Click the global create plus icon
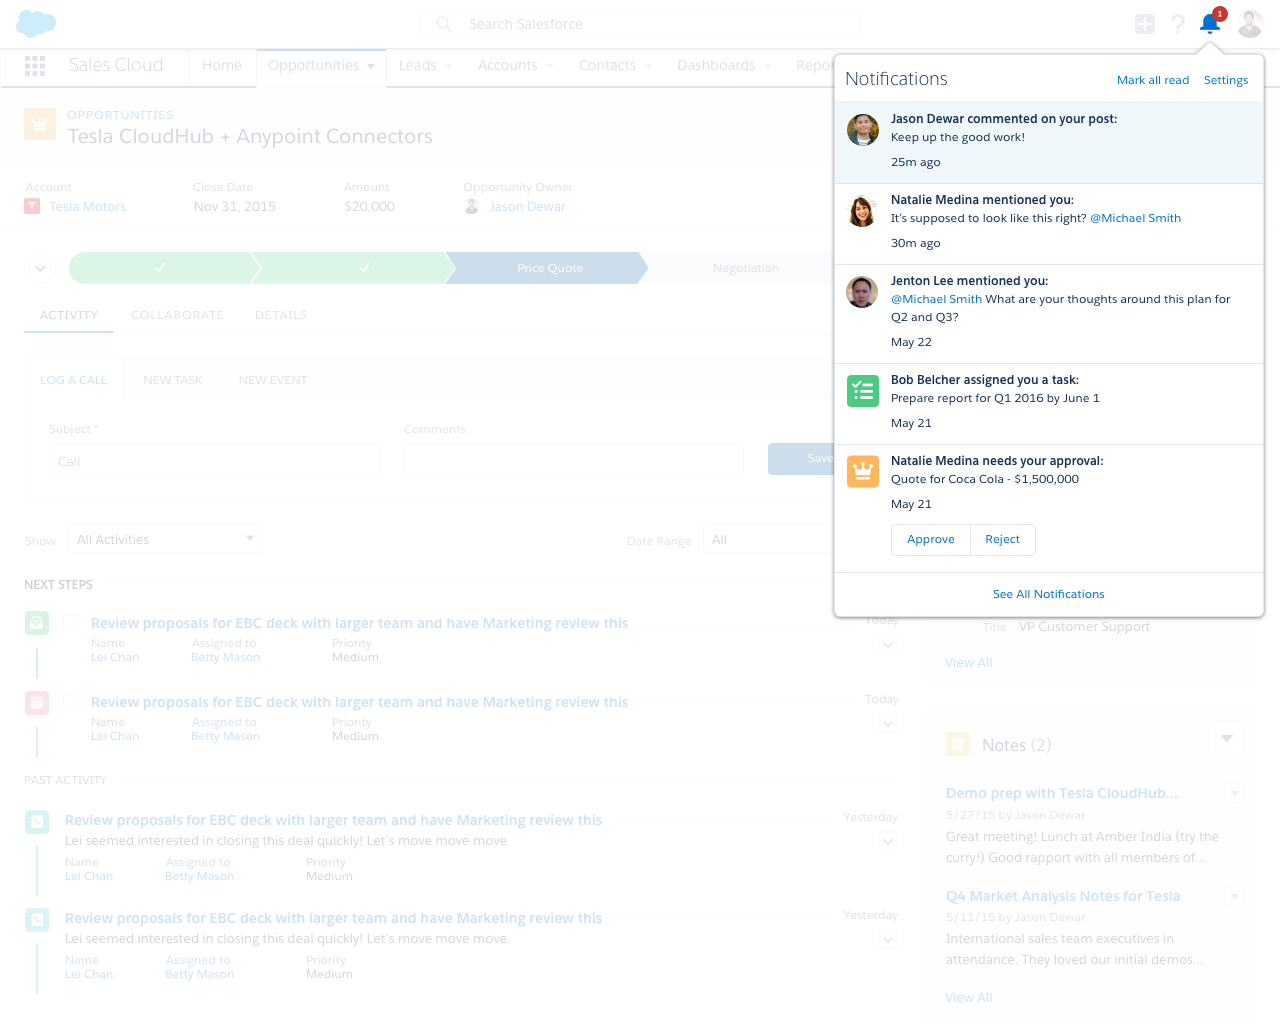 point(1144,23)
